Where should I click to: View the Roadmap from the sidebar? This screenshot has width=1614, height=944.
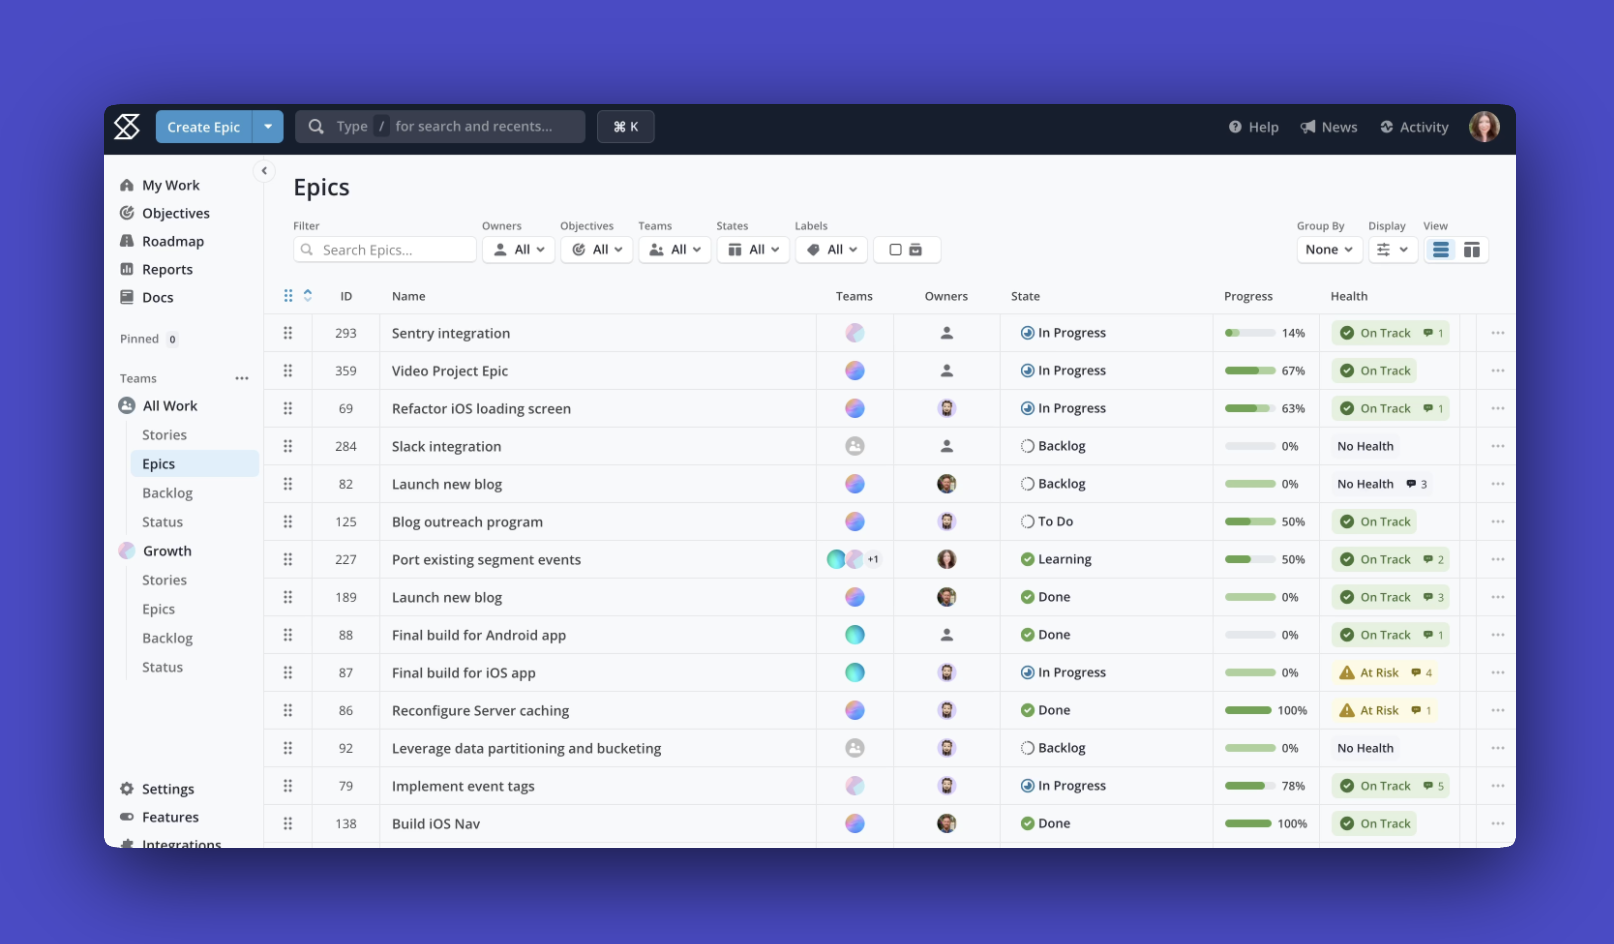pyautogui.click(x=173, y=241)
